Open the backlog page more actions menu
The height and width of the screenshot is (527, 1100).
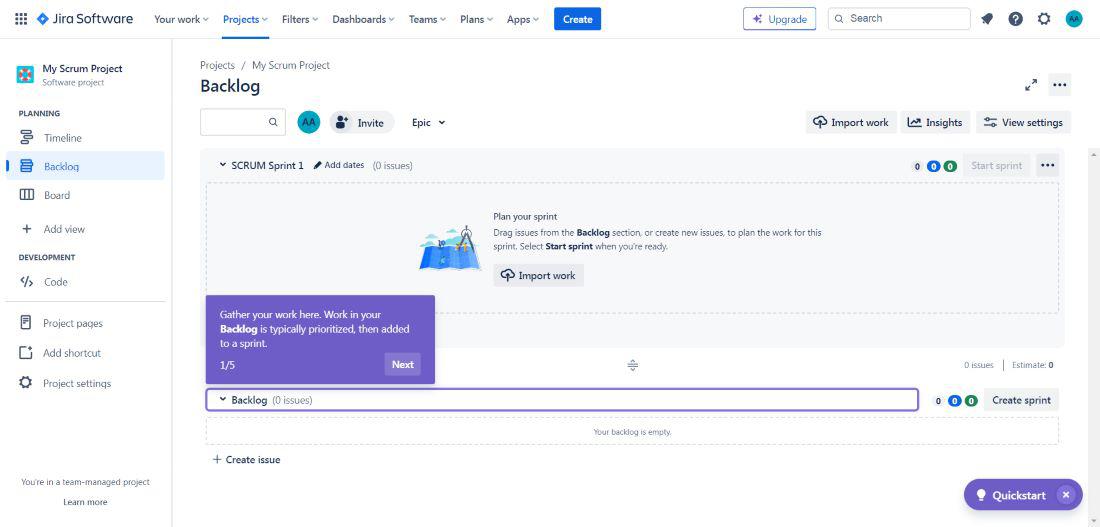[x=1059, y=86]
